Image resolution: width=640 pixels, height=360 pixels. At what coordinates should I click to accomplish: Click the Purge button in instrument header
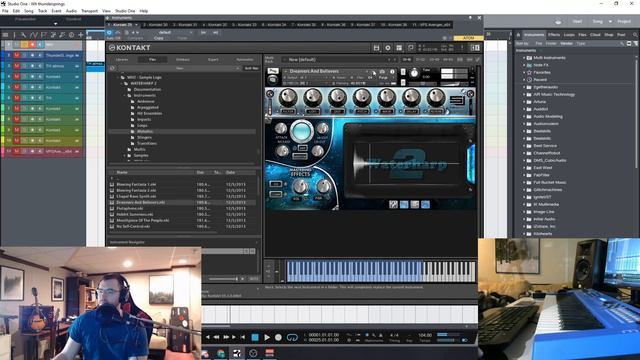pyautogui.click(x=383, y=77)
